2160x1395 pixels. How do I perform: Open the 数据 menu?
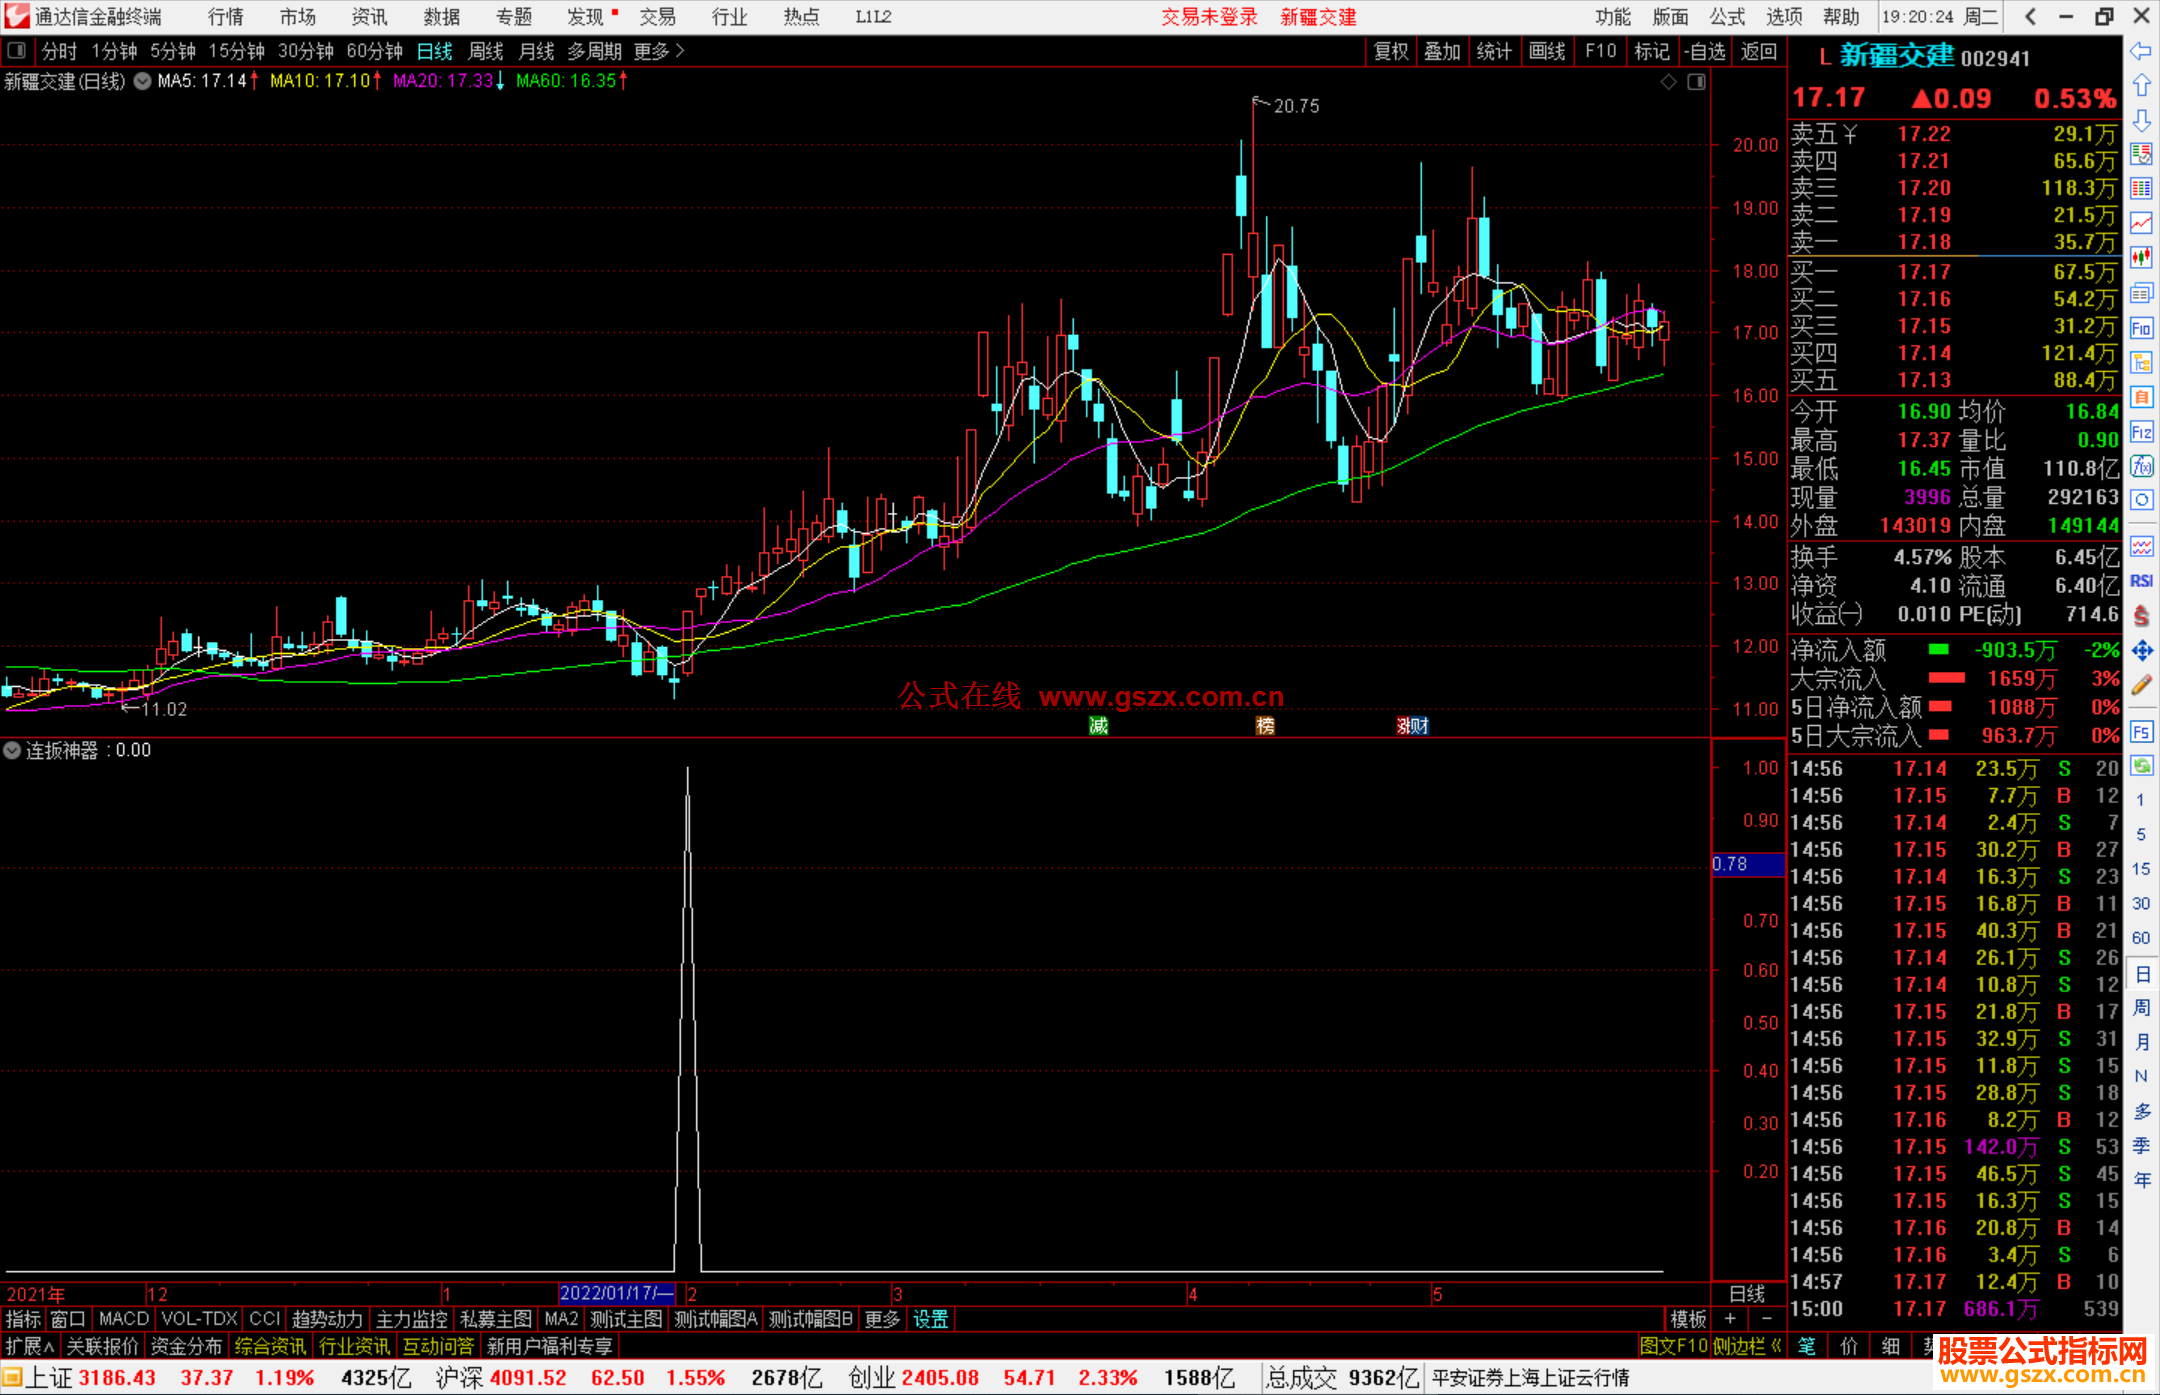tap(441, 17)
